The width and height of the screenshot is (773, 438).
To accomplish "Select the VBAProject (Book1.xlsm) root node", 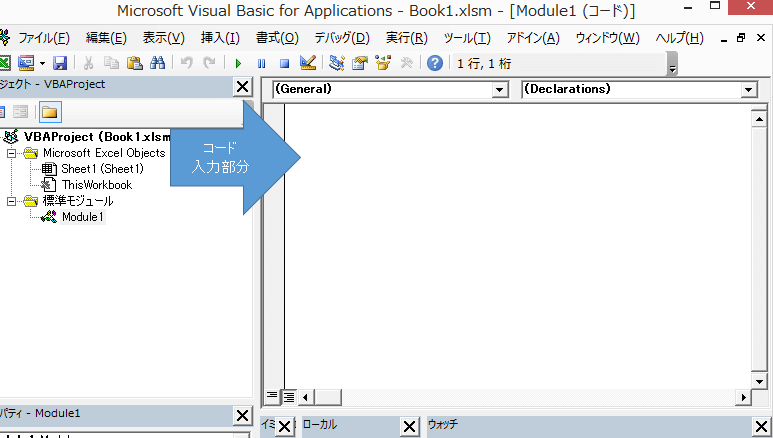I will [x=96, y=137].
